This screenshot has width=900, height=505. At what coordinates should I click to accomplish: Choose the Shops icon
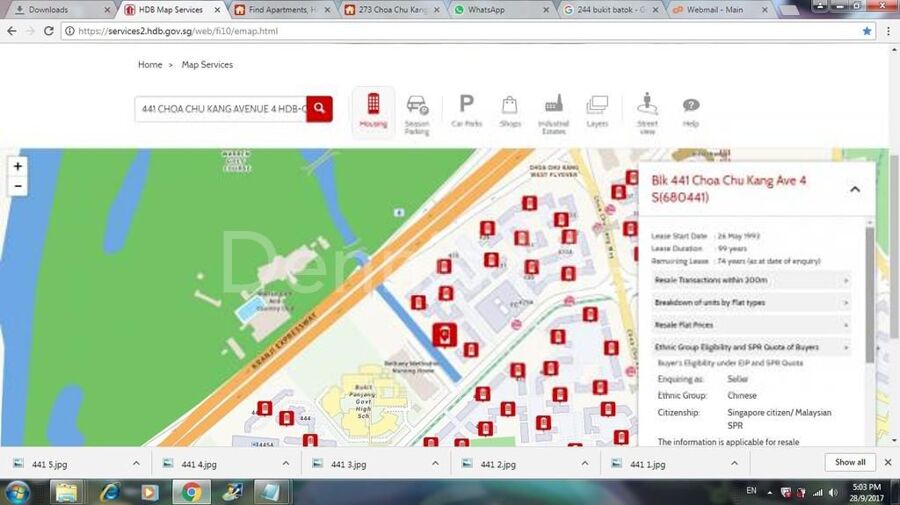[510, 112]
